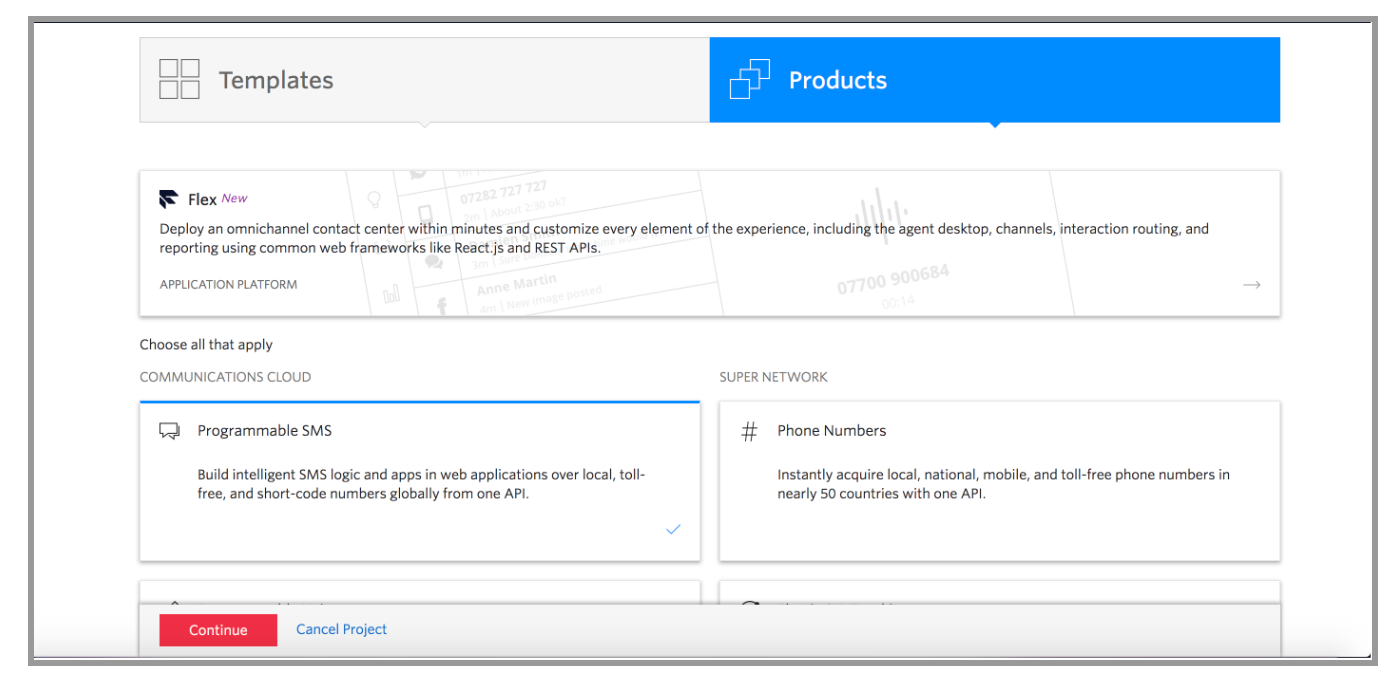Screen dimensions: 1398x682
Task: Click the Phone Numbers hash icon
Action: click(x=749, y=431)
